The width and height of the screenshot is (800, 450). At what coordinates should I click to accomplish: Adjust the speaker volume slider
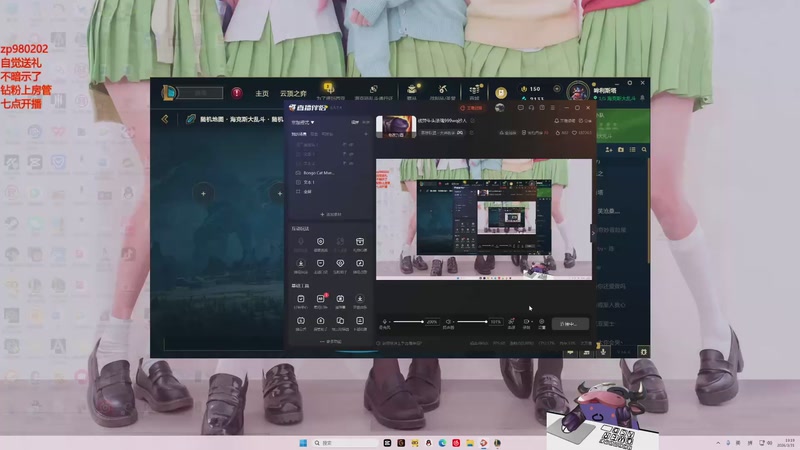click(472, 321)
